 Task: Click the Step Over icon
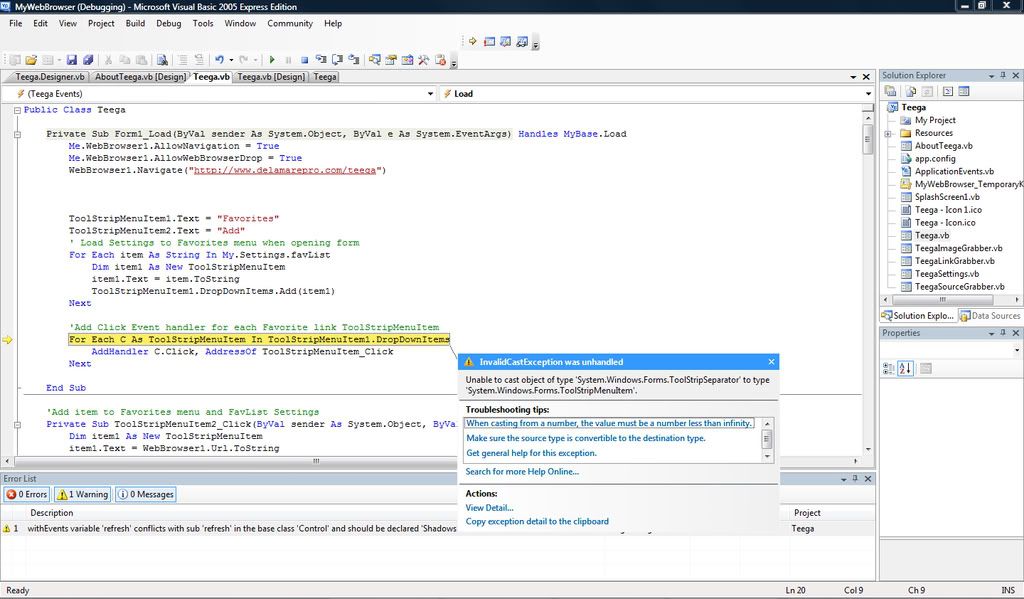click(x=337, y=60)
